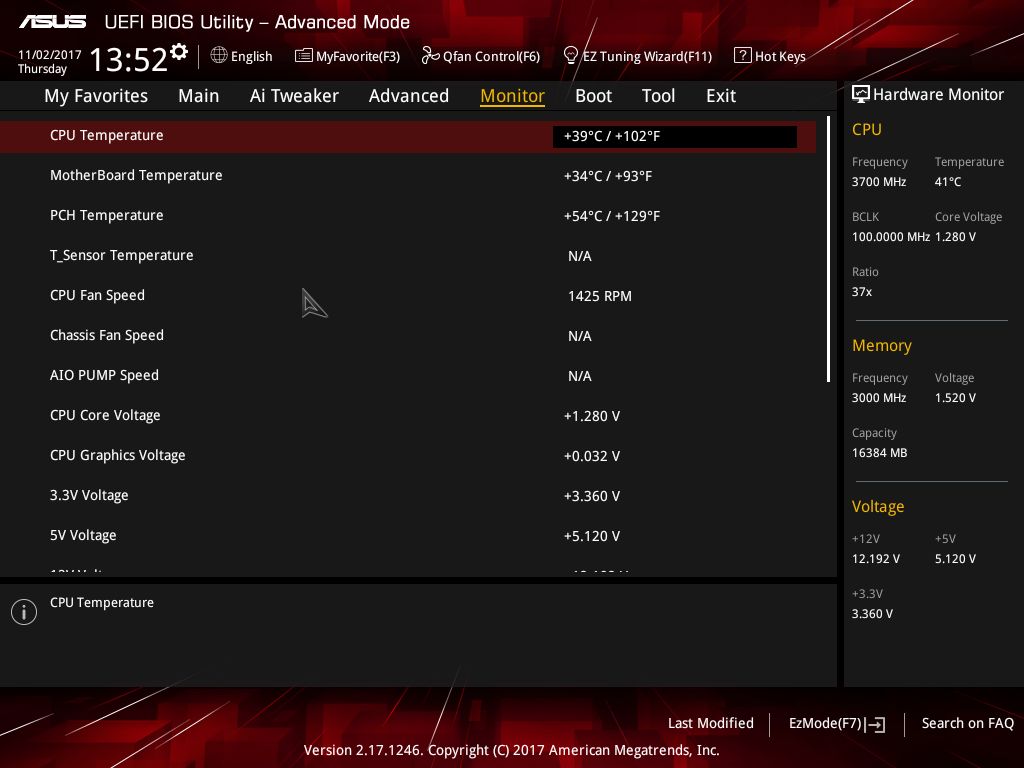Click the settings list vertical scrollbar
Viewport: 1024px width, 768px height.
[x=828, y=249]
